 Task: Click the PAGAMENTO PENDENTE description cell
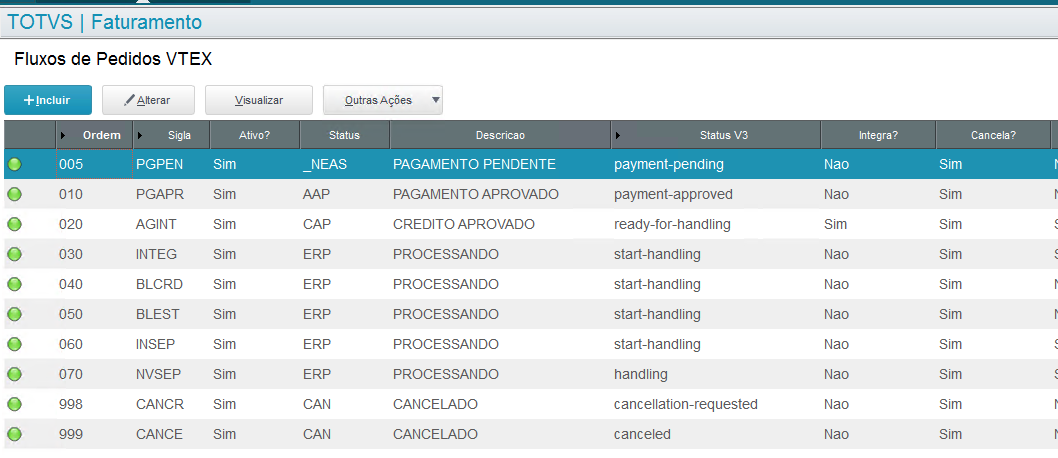(500, 164)
